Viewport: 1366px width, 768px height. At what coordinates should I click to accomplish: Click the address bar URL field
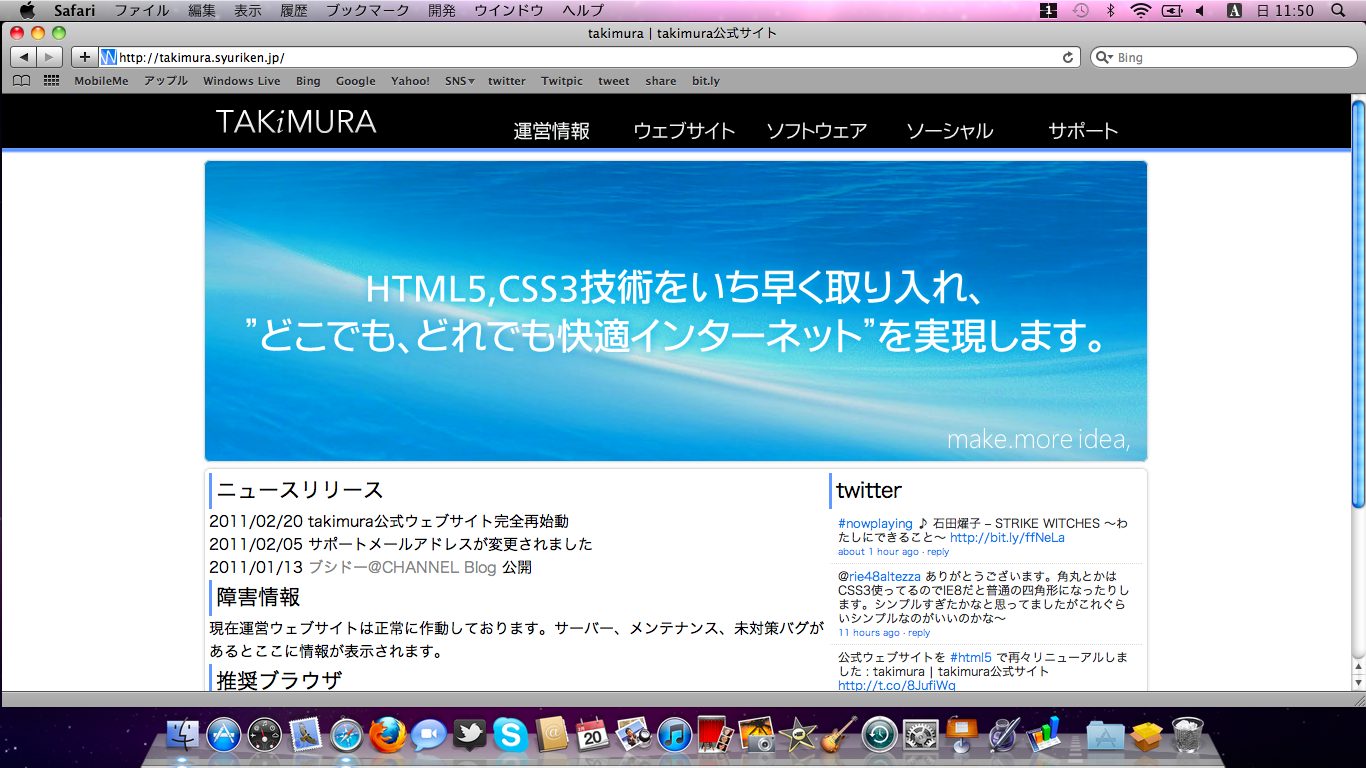(x=590, y=57)
